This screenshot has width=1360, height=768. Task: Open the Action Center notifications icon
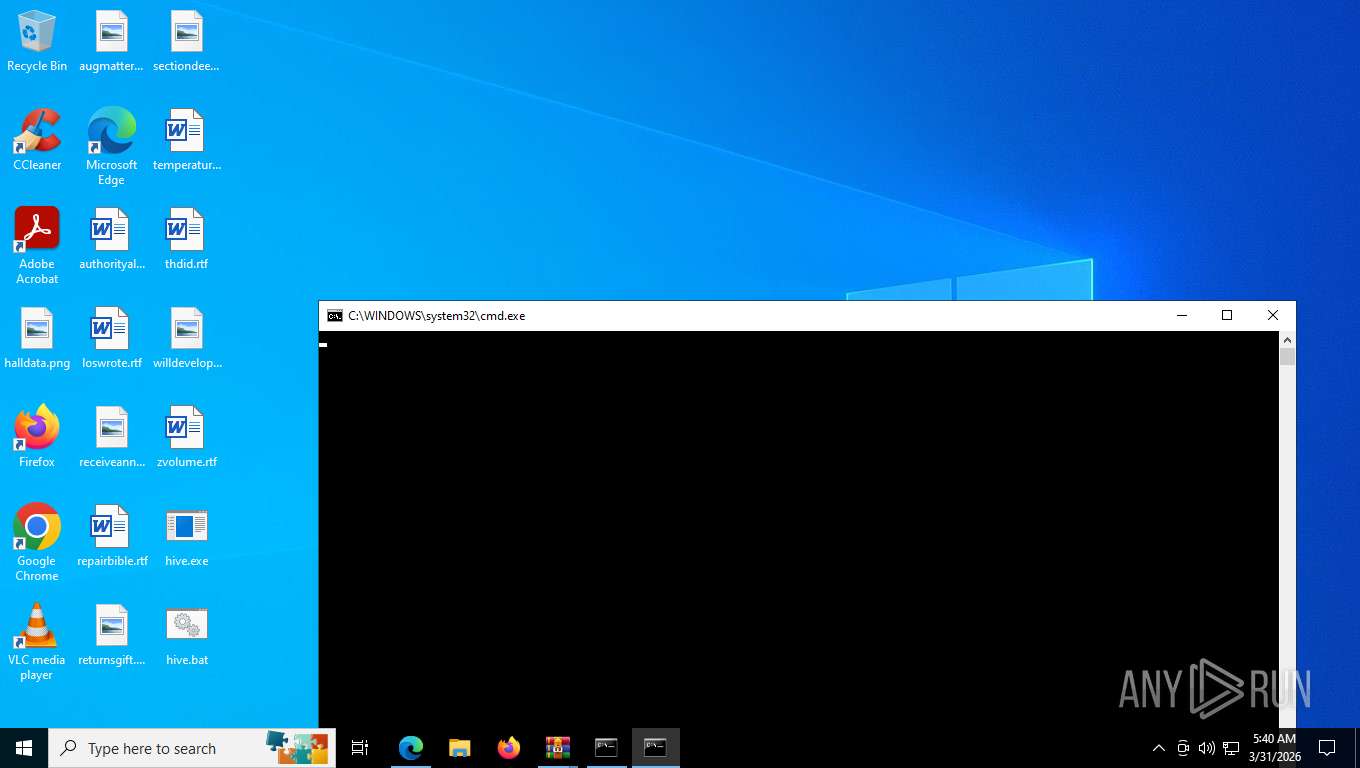[x=1327, y=748]
